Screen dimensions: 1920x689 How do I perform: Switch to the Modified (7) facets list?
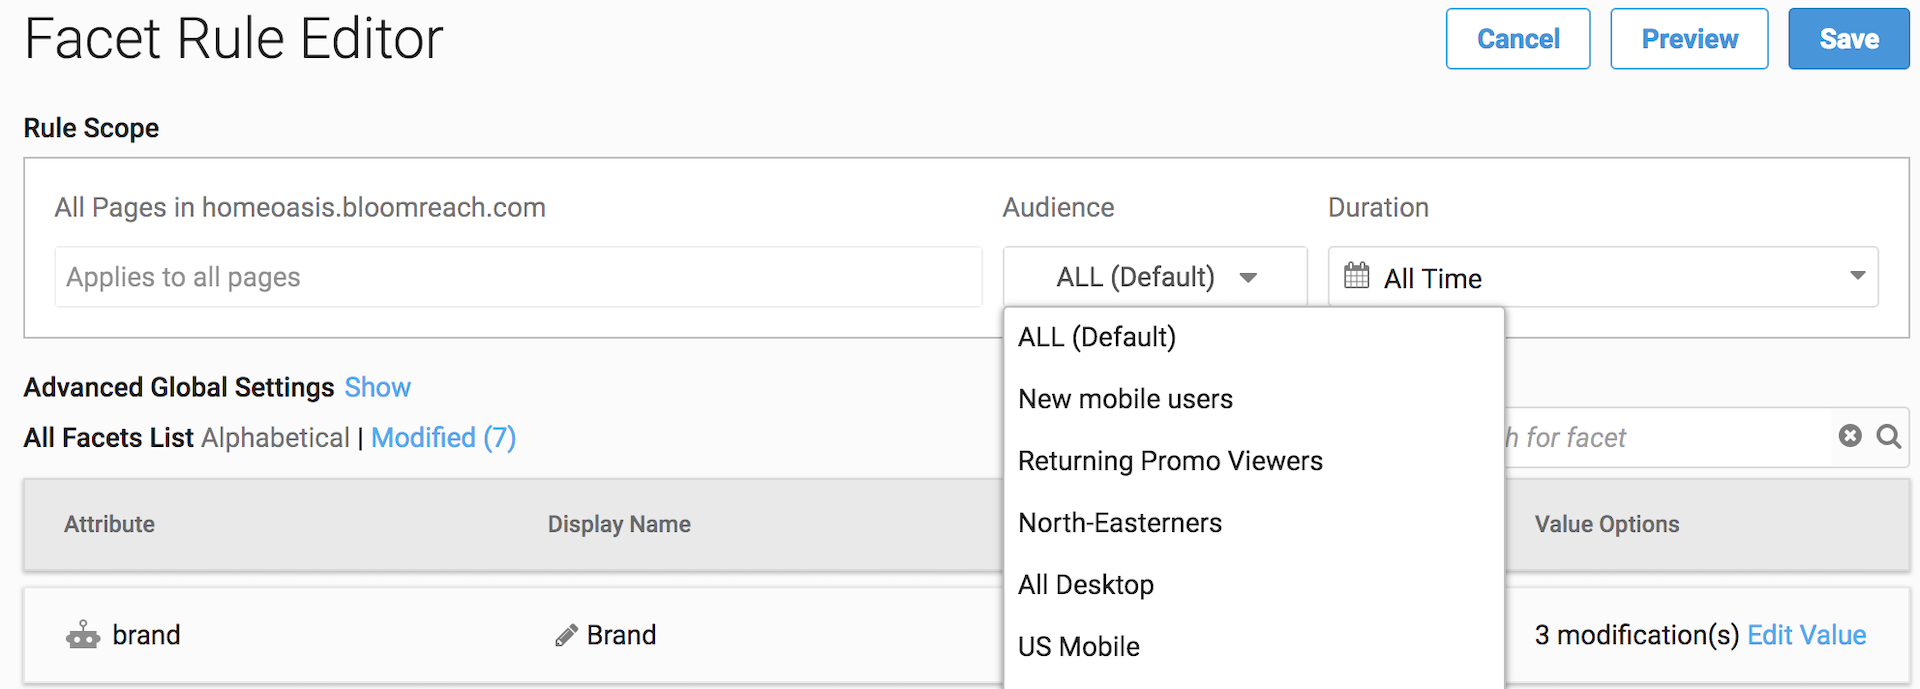click(x=443, y=438)
